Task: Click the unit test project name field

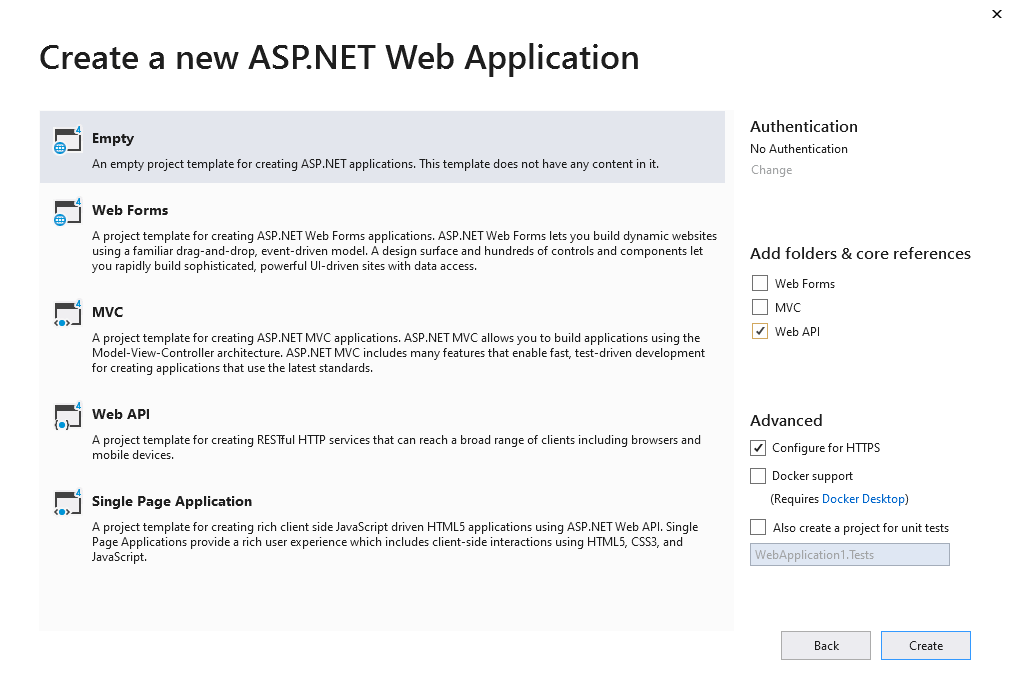Action: 849,555
